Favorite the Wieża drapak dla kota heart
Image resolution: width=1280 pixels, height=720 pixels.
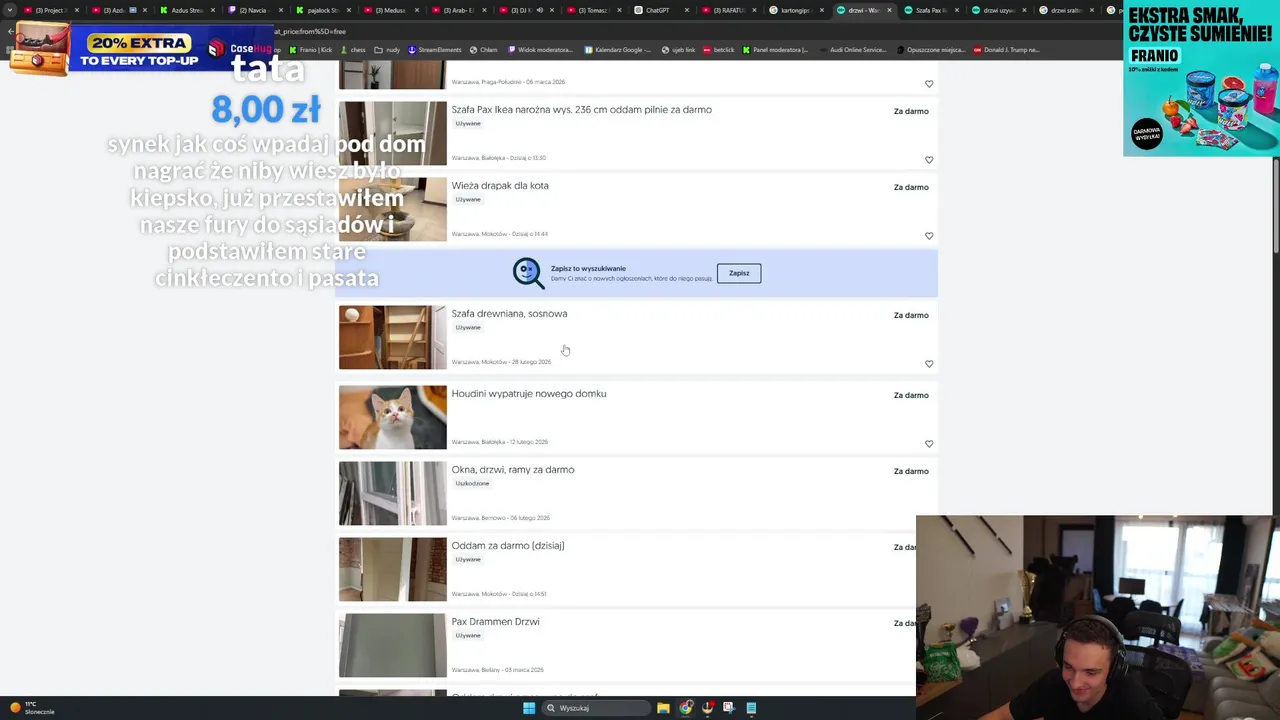[x=929, y=236]
